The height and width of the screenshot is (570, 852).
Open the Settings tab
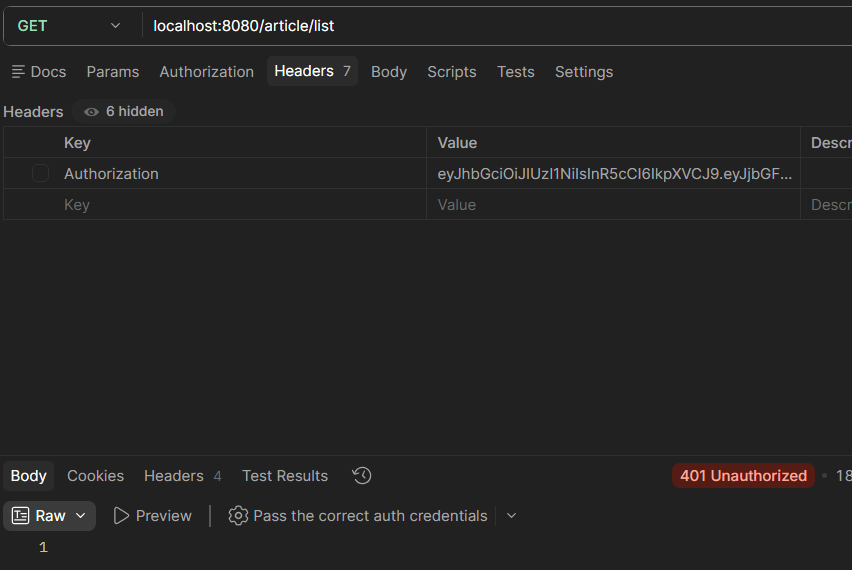(x=584, y=72)
